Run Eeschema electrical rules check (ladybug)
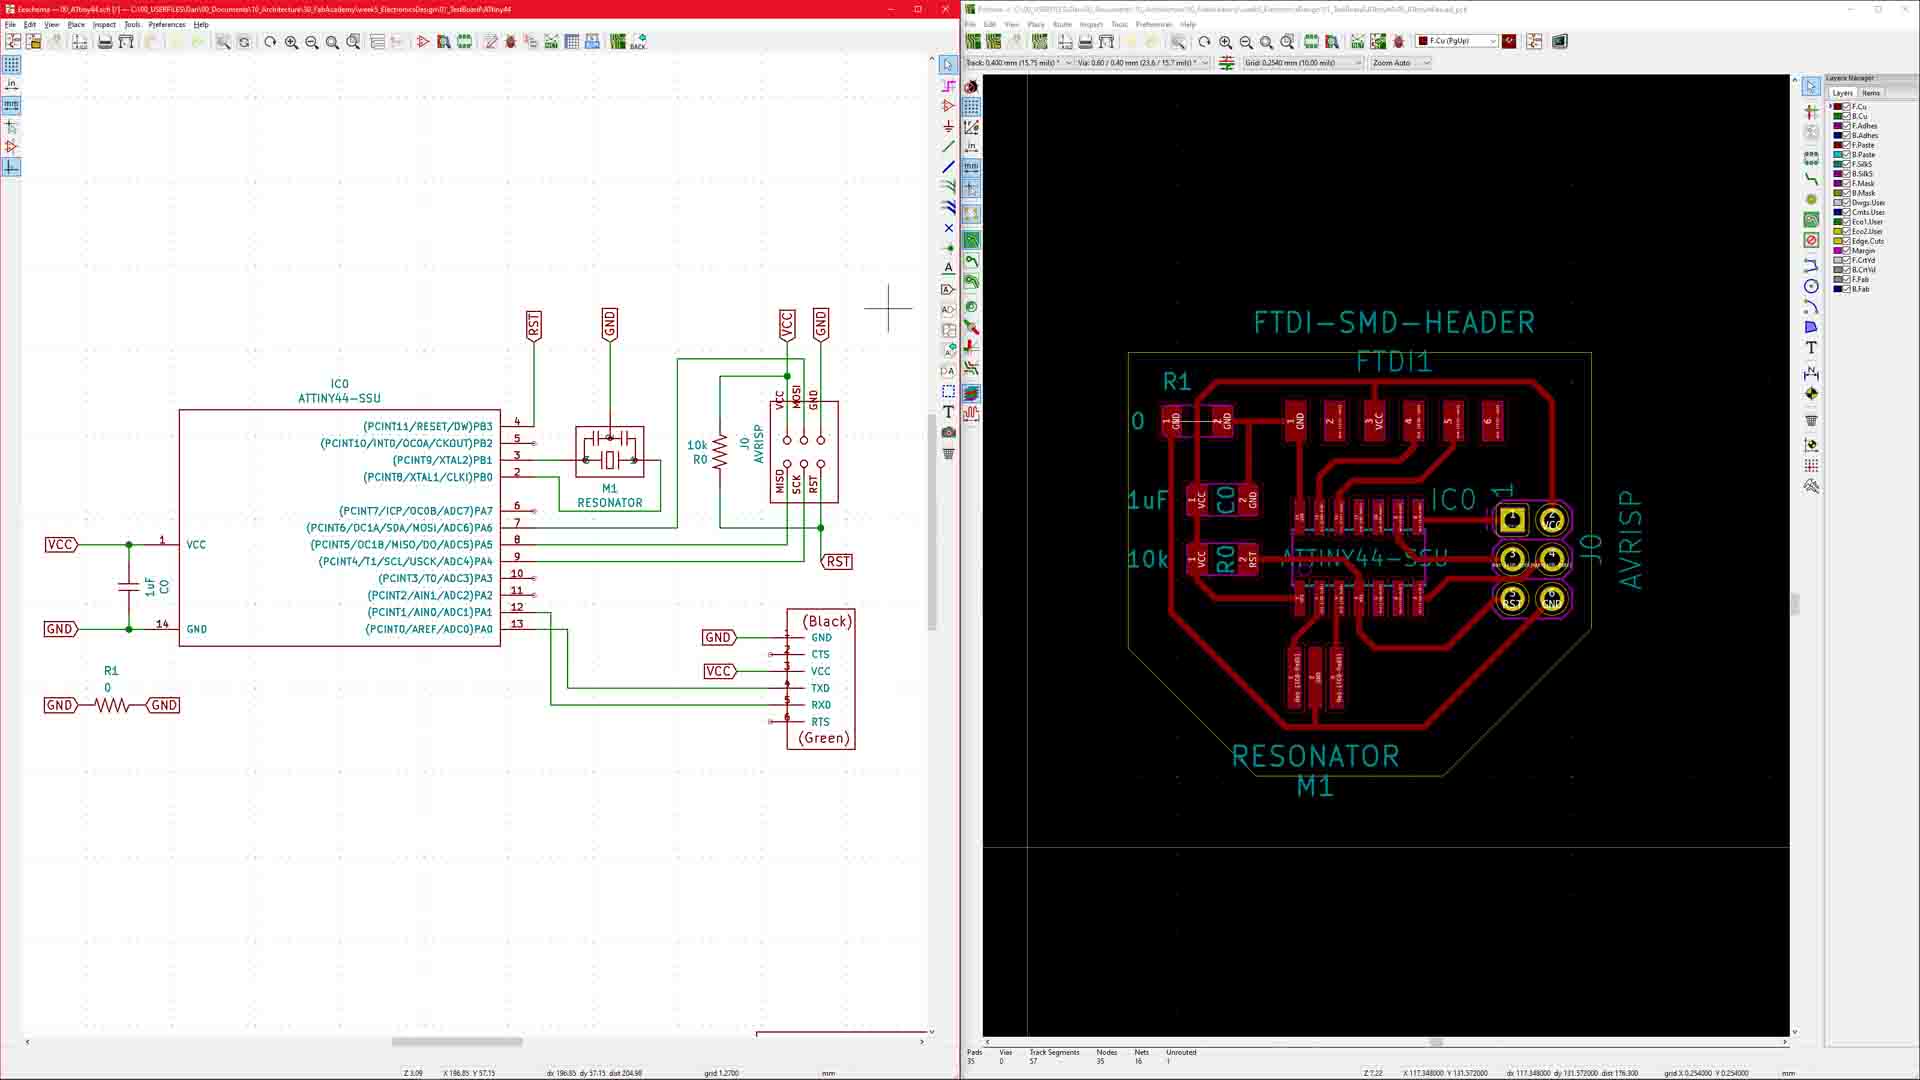1920x1080 pixels. tap(511, 42)
